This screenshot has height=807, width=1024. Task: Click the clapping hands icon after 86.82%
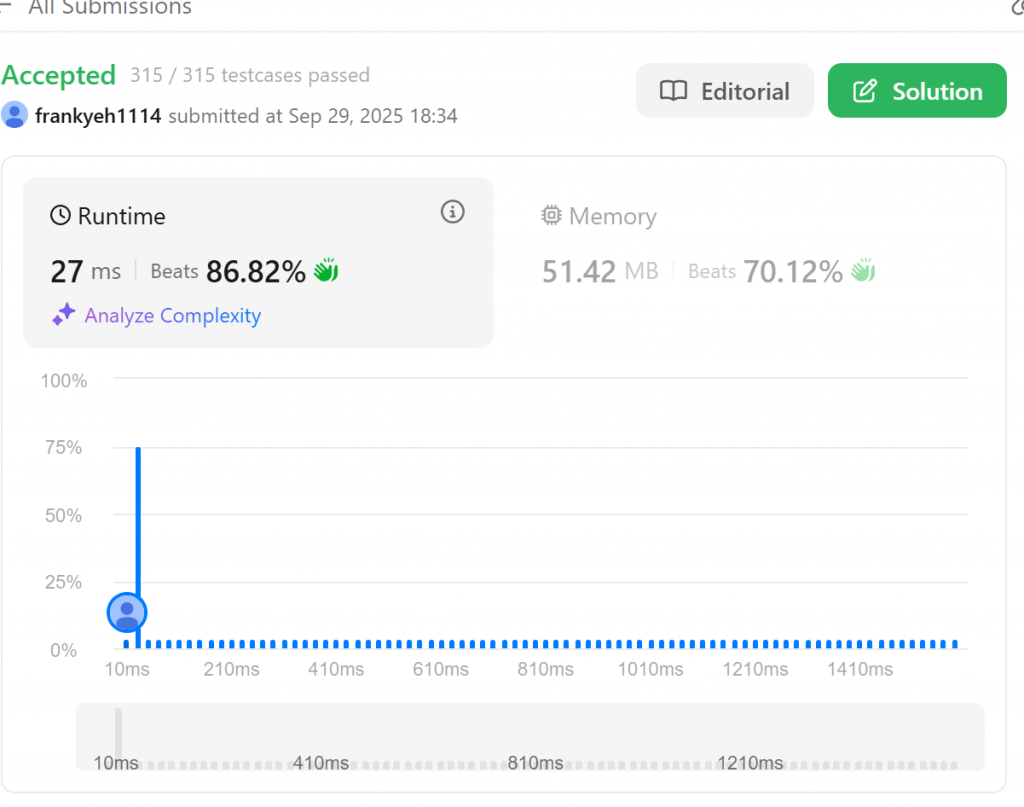[326, 270]
